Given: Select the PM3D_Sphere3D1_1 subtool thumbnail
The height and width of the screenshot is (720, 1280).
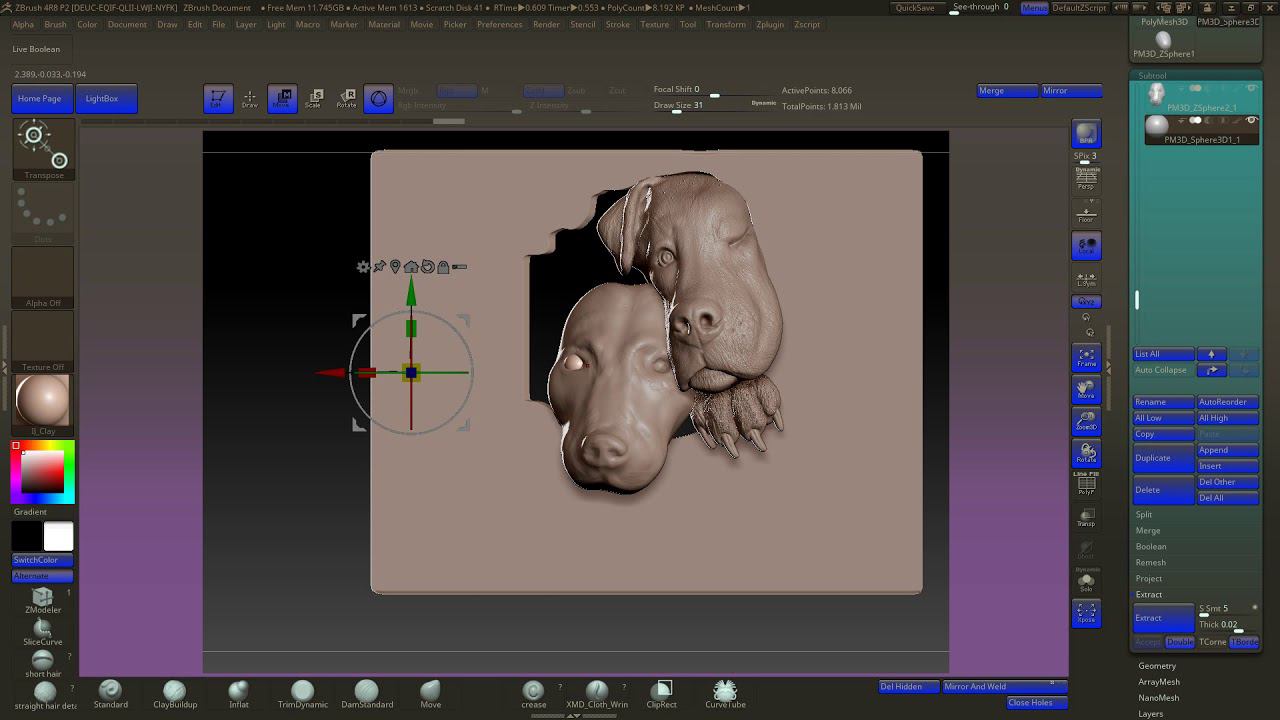Looking at the screenshot, I should (x=1157, y=126).
